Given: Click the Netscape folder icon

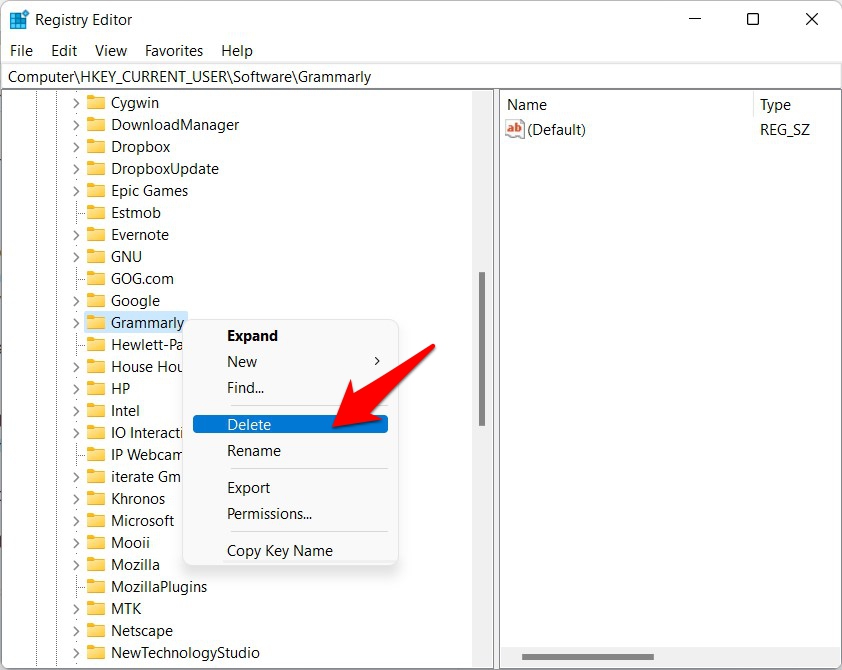Looking at the screenshot, I should [x=96, y=631].
